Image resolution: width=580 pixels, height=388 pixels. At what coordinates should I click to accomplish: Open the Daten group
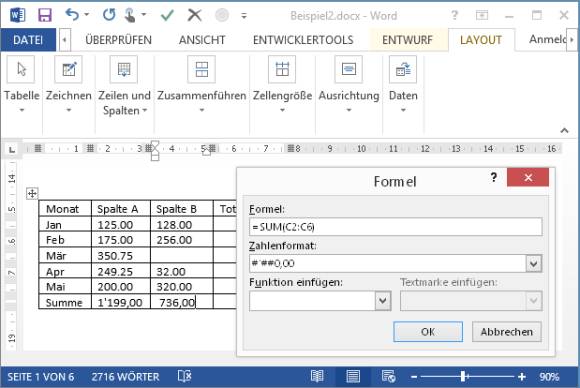pyautogui.click(x=403, y=85)
